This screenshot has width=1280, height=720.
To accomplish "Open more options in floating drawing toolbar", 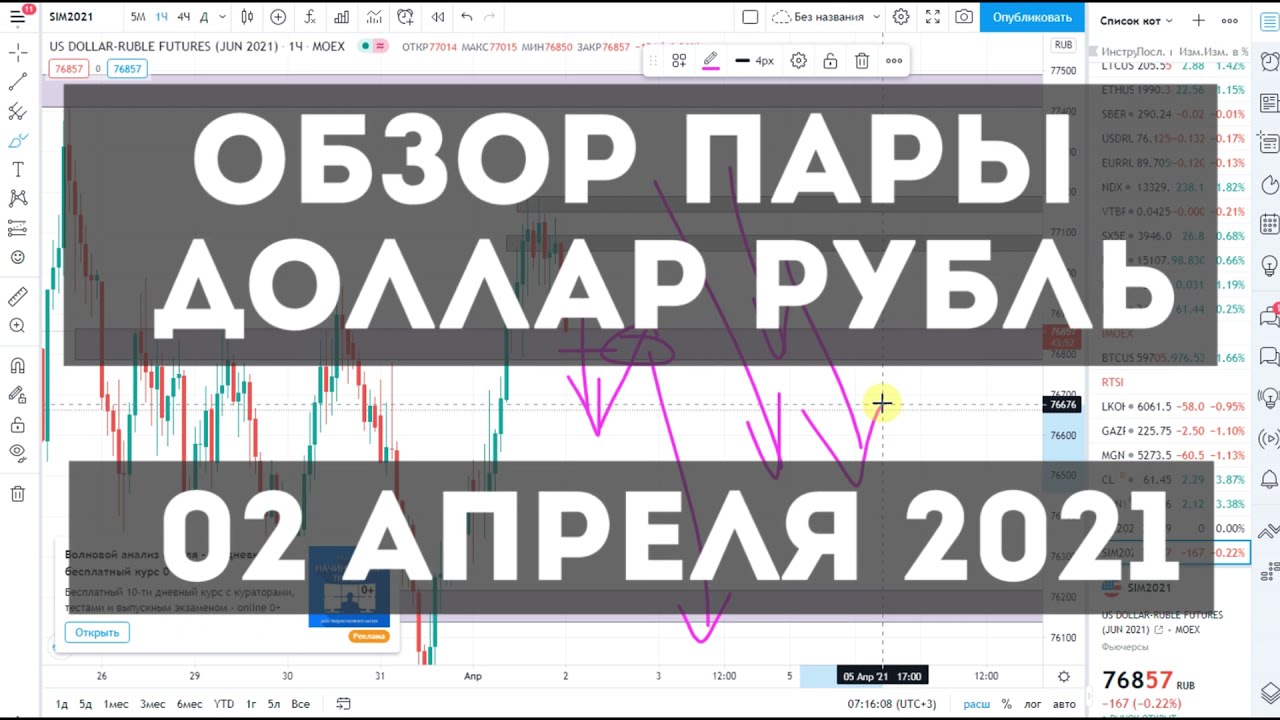I will [x=894, y=61].
